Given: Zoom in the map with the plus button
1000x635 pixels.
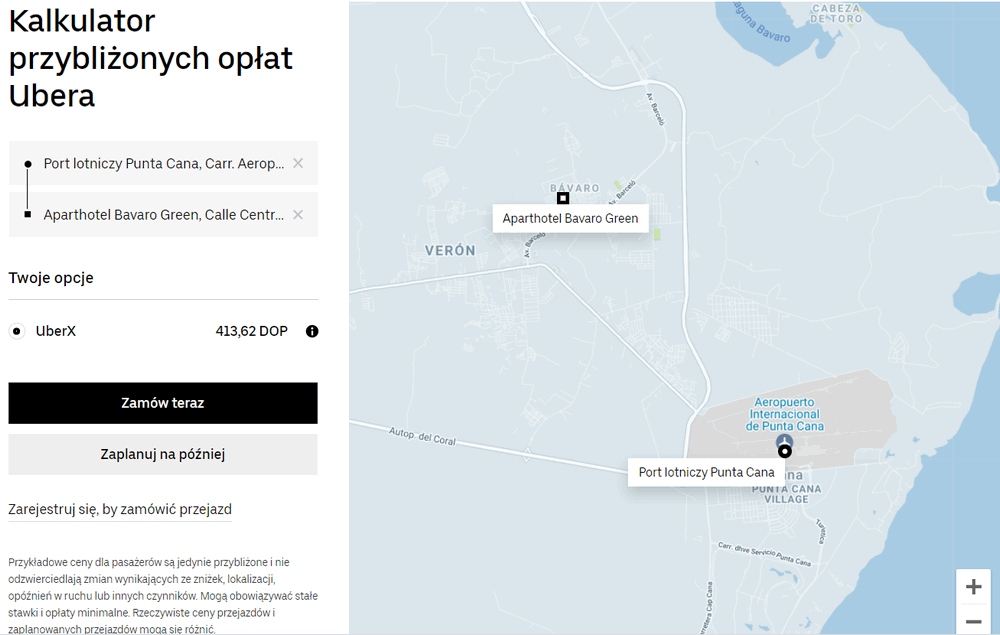Looking at the screenshot, I should 973,587.
